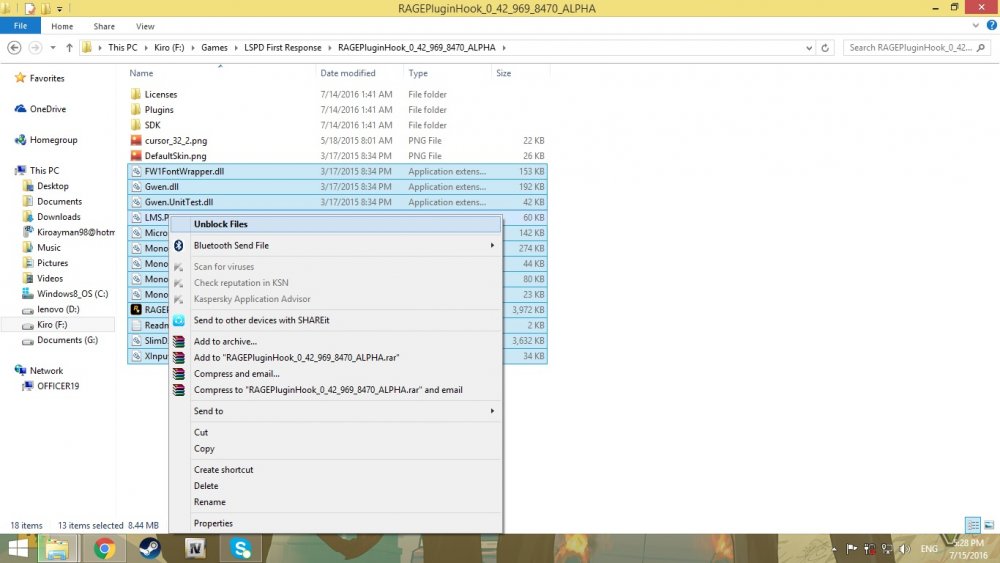The image size is (1000, 563).
Task: Open Google Chrome from the taskbar
Action: click(x=103, y=547)
